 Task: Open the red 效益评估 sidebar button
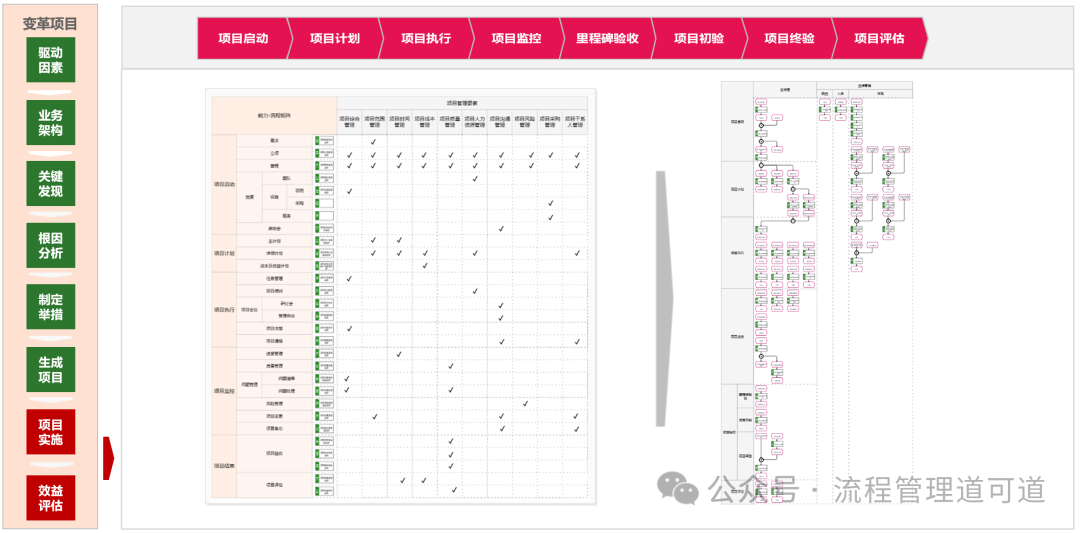tap(51, 497)
